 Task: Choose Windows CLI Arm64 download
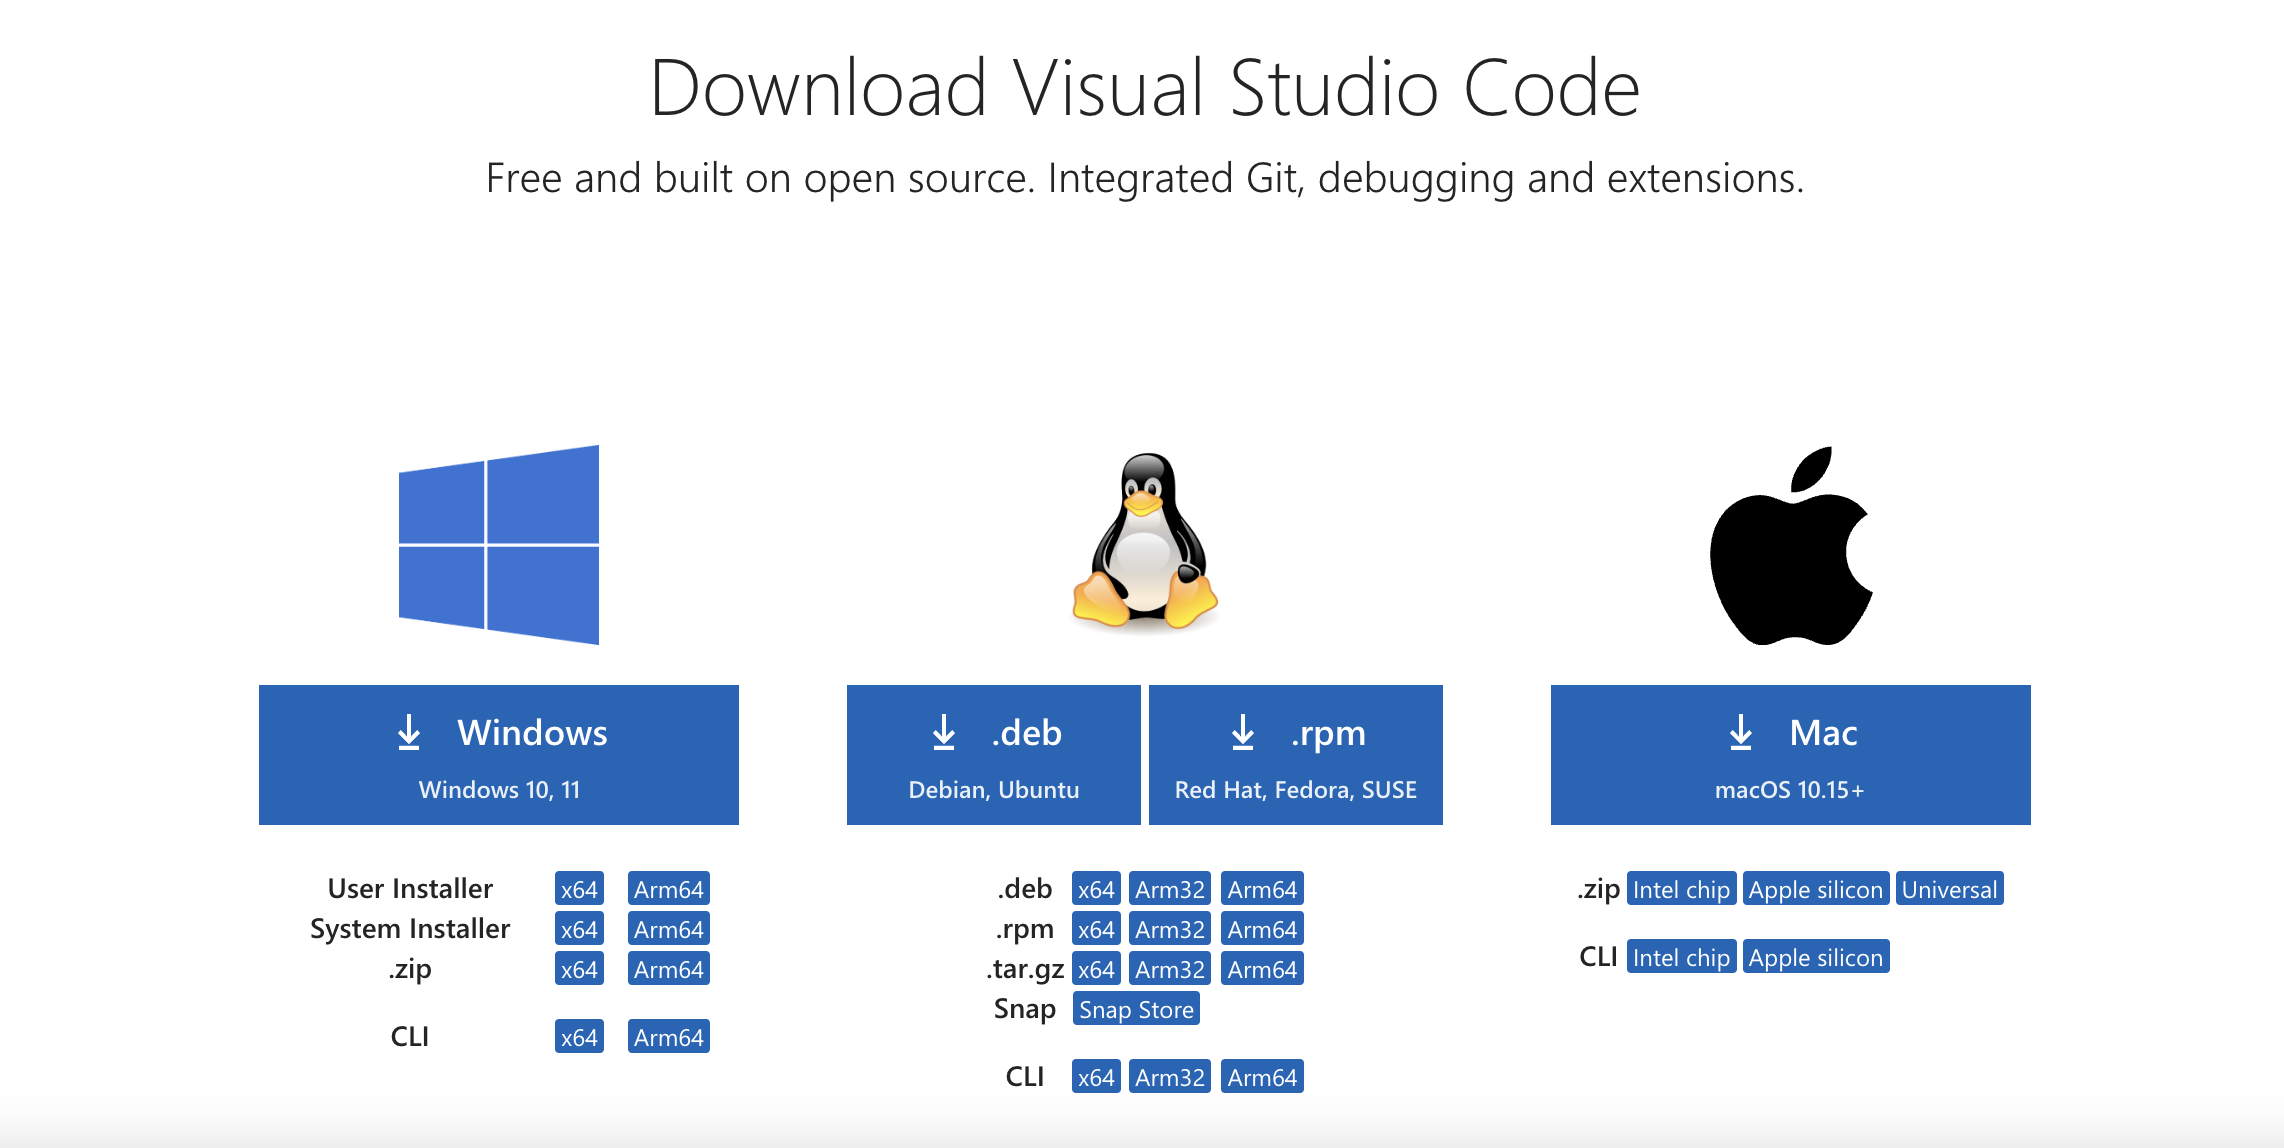click(x=668, y=1037)
